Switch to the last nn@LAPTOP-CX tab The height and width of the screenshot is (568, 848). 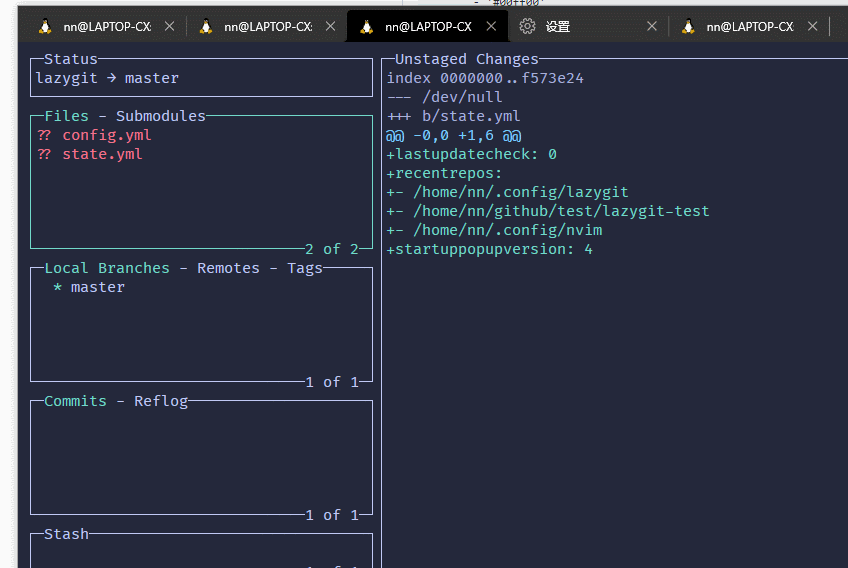(749, 26)
